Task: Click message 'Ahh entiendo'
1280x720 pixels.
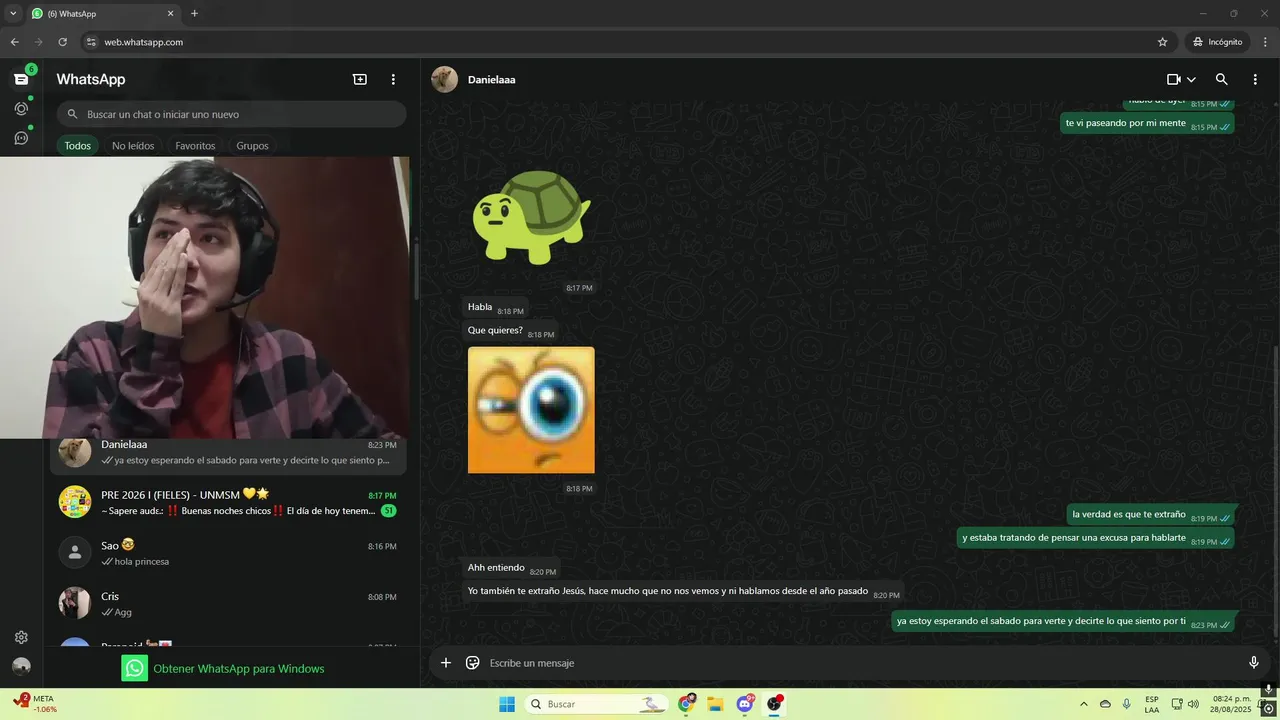Action: tap(511, 568)
